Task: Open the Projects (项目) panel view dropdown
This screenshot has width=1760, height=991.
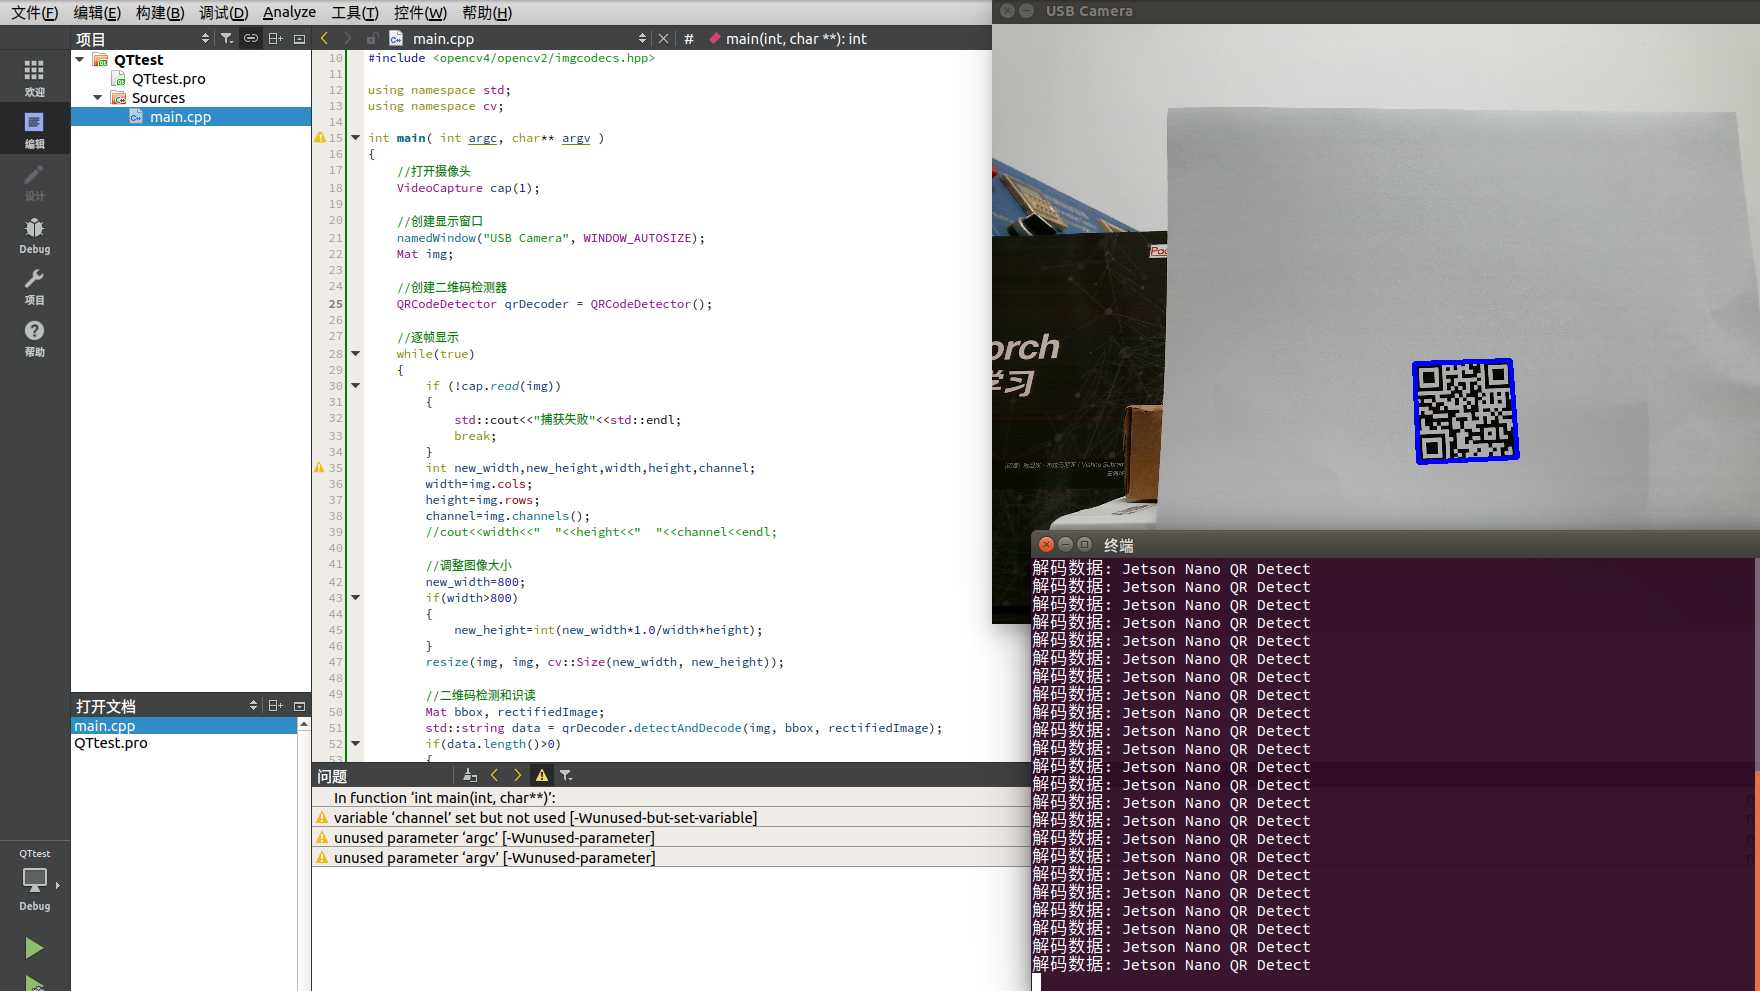Action: coord(205,38)
